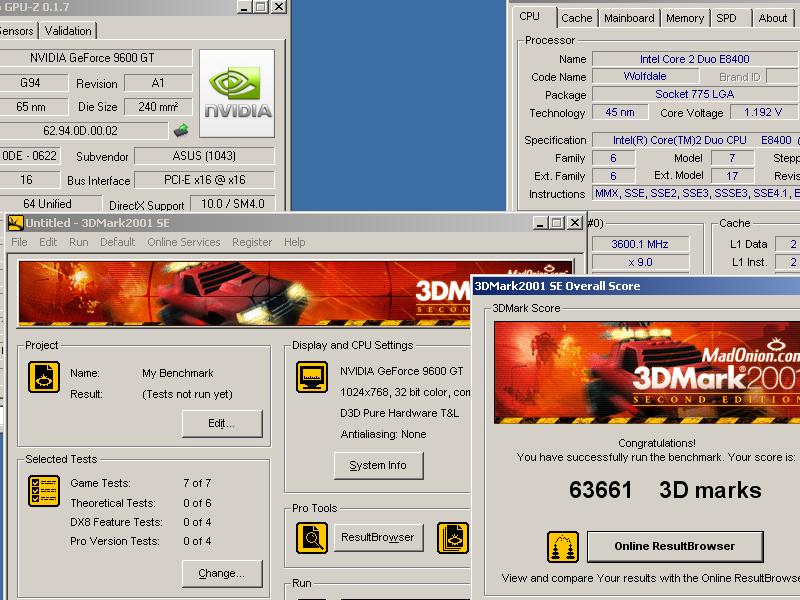
Task: Click the '(Tests not run yet)' result text
Action: [187, 394]
